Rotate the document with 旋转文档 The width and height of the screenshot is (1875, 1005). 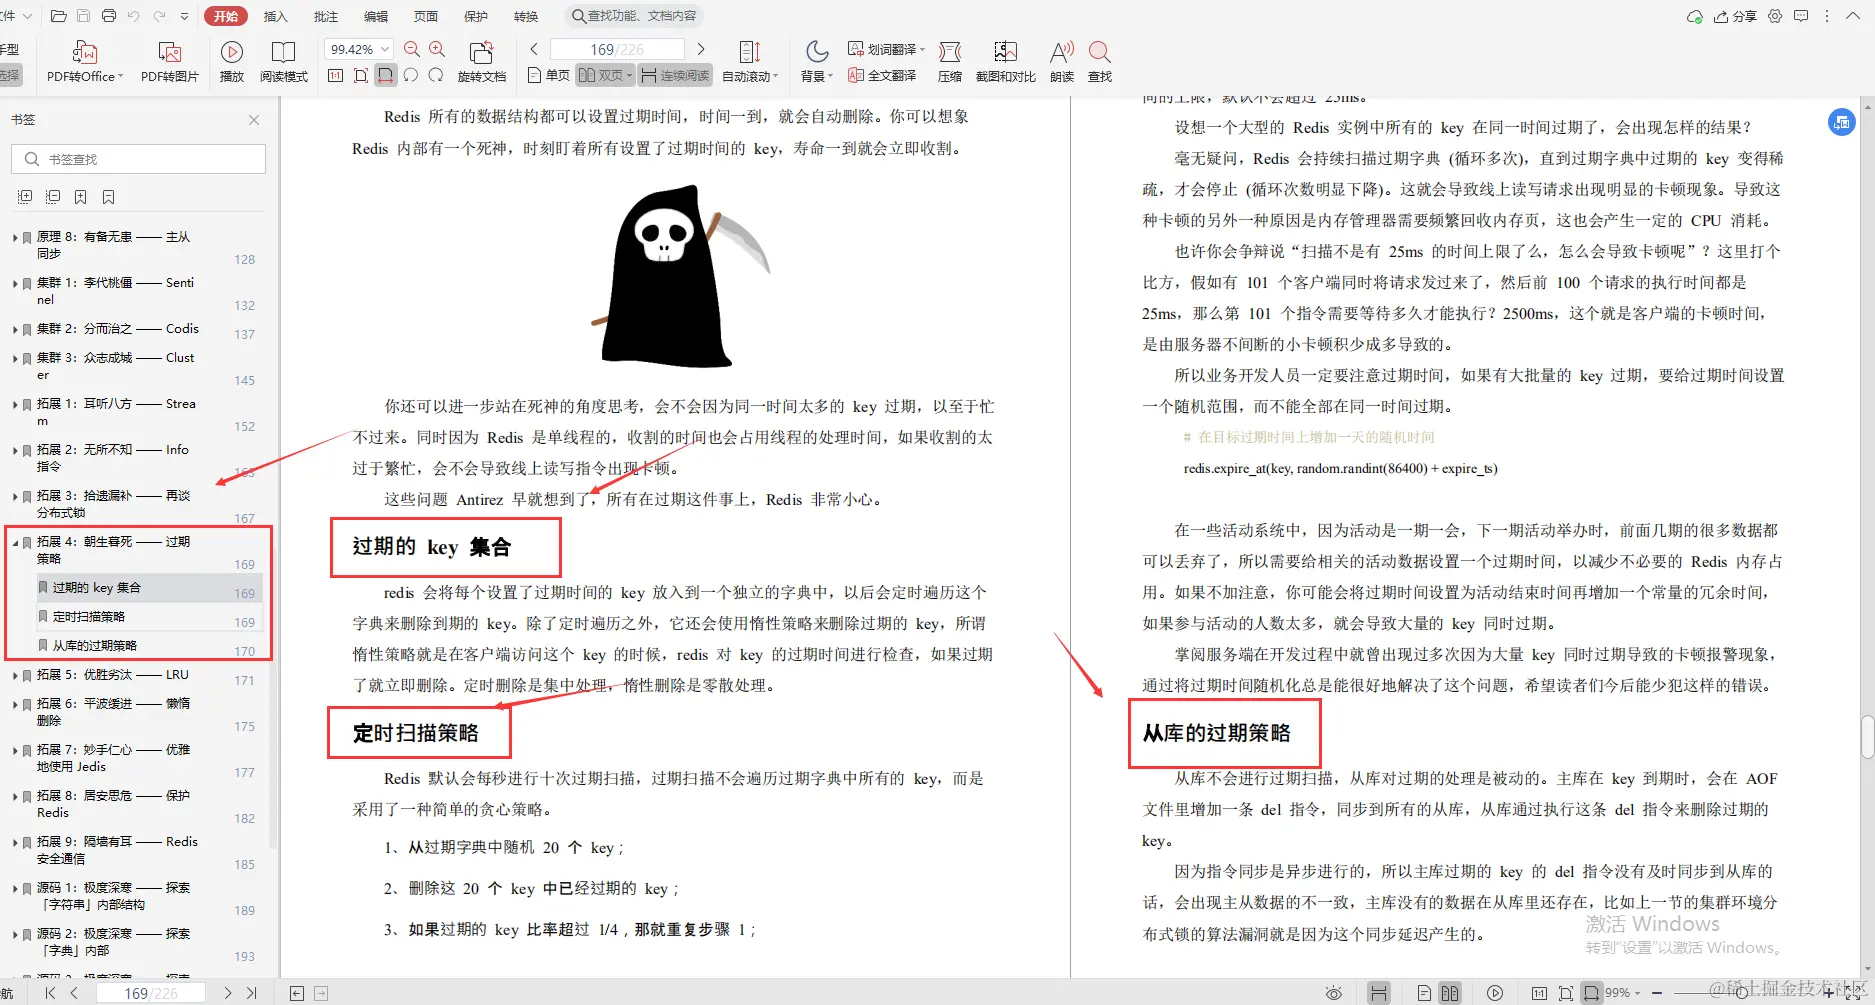click(x=482, y=60)
